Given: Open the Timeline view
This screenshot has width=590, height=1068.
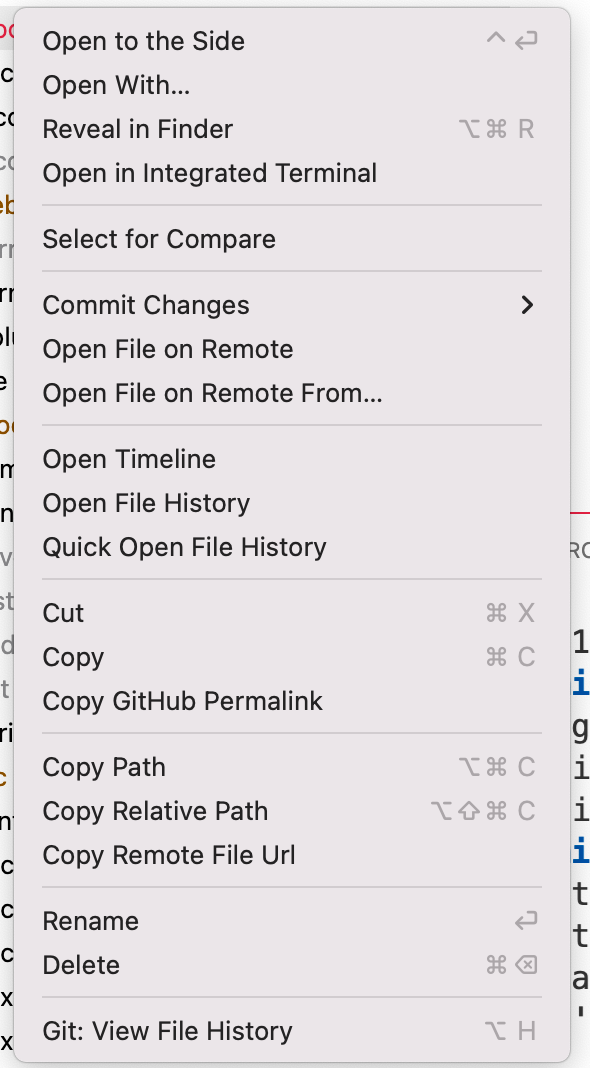Looking at the screenshot, I should coord(128,459).
